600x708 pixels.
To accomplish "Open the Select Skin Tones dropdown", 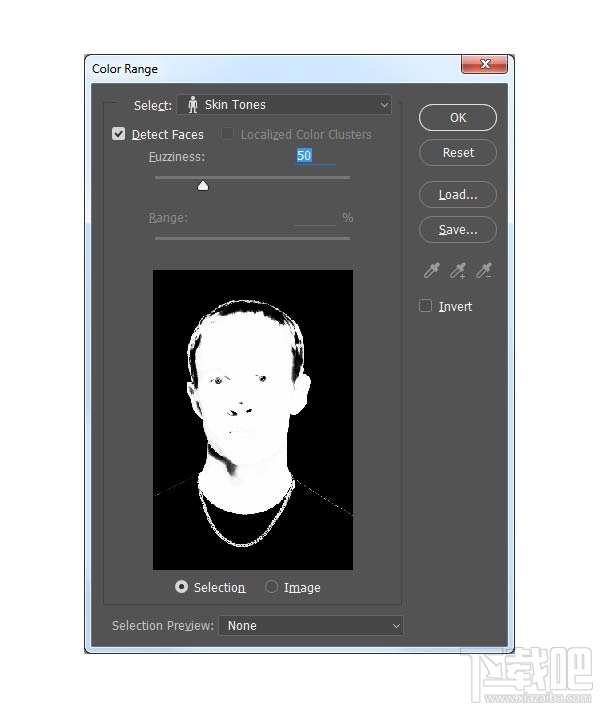I will coord(284,105).
